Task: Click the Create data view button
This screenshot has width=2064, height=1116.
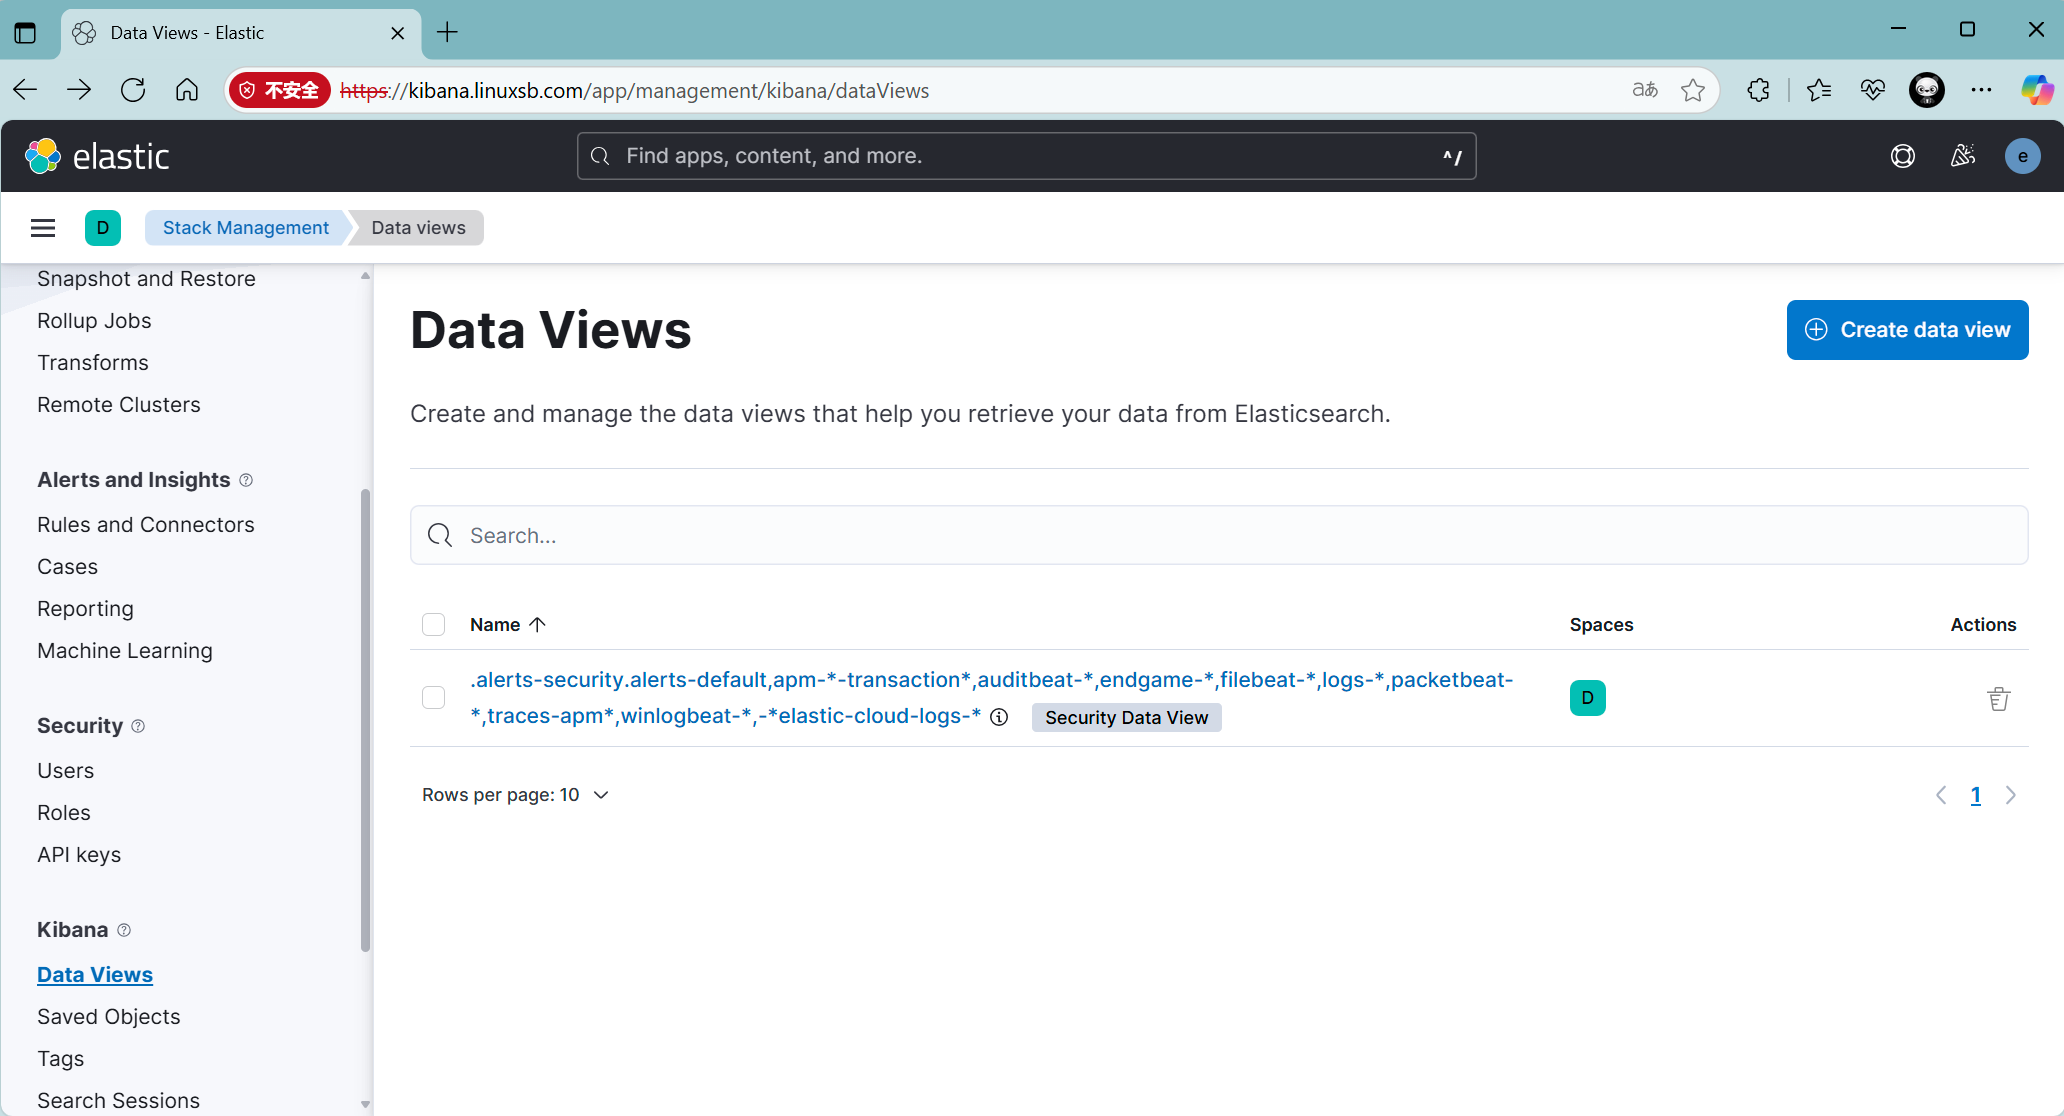Action: point(1907,330)
